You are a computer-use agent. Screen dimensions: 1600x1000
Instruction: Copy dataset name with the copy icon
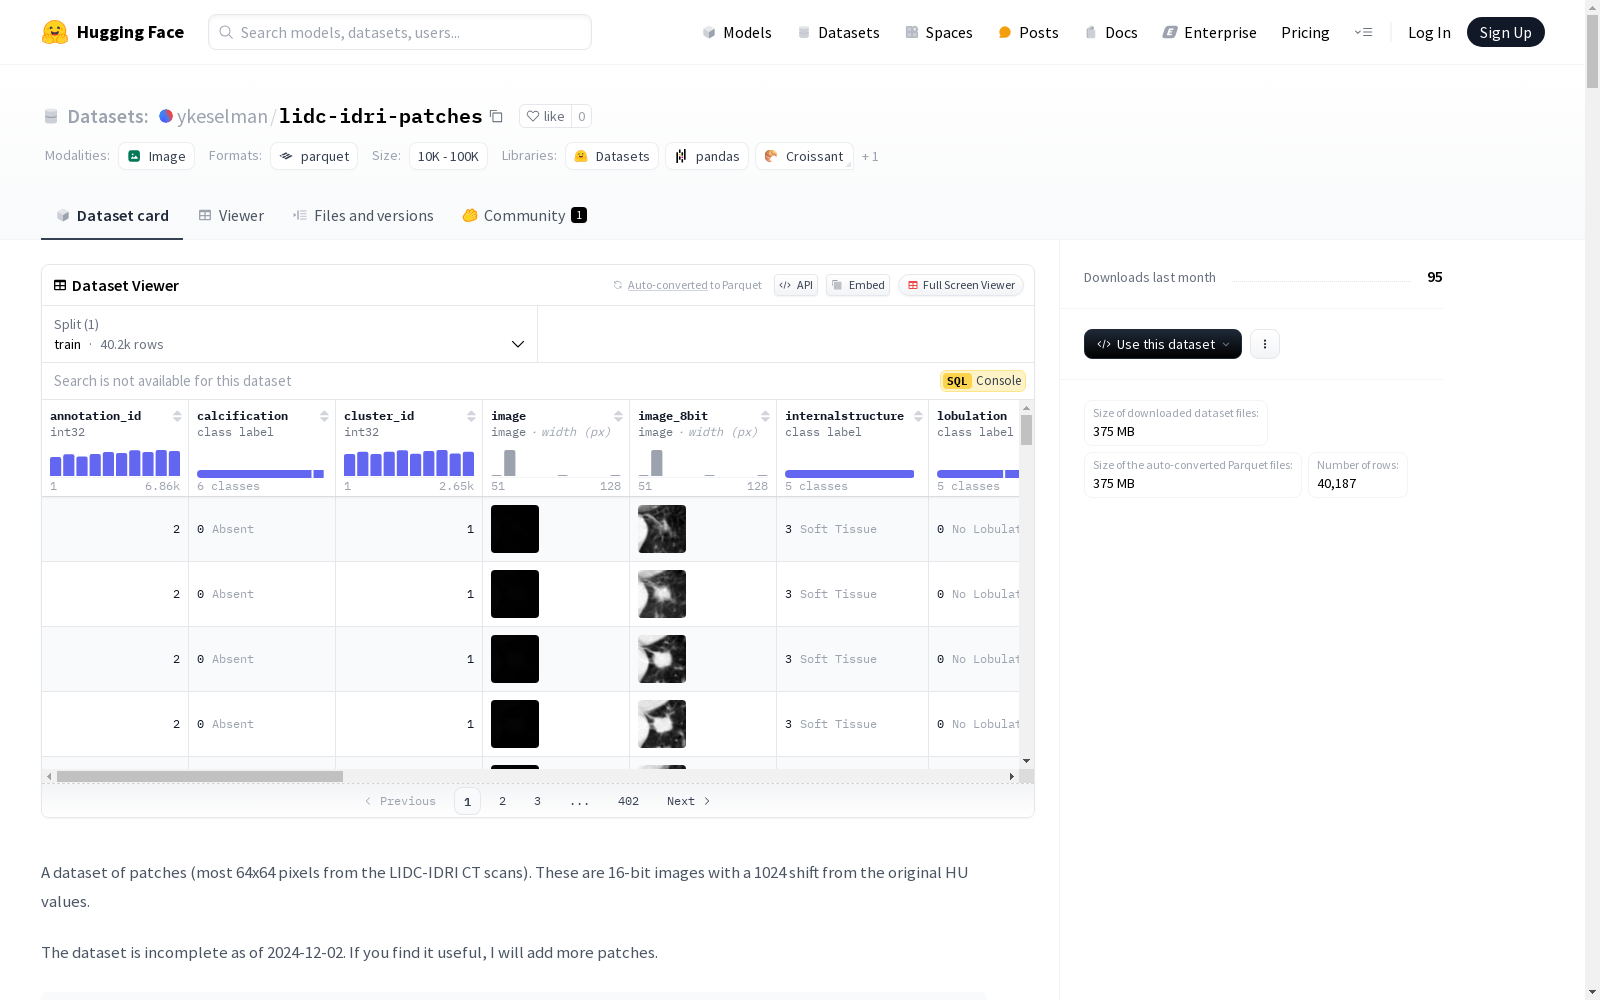(496, 116)
